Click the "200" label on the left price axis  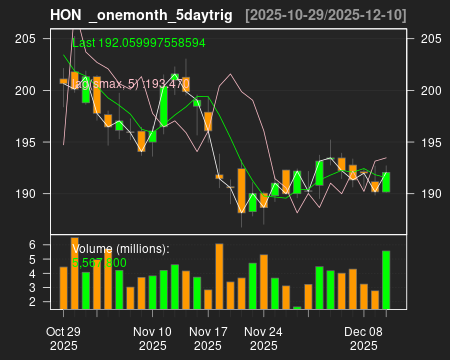(25, 90)
